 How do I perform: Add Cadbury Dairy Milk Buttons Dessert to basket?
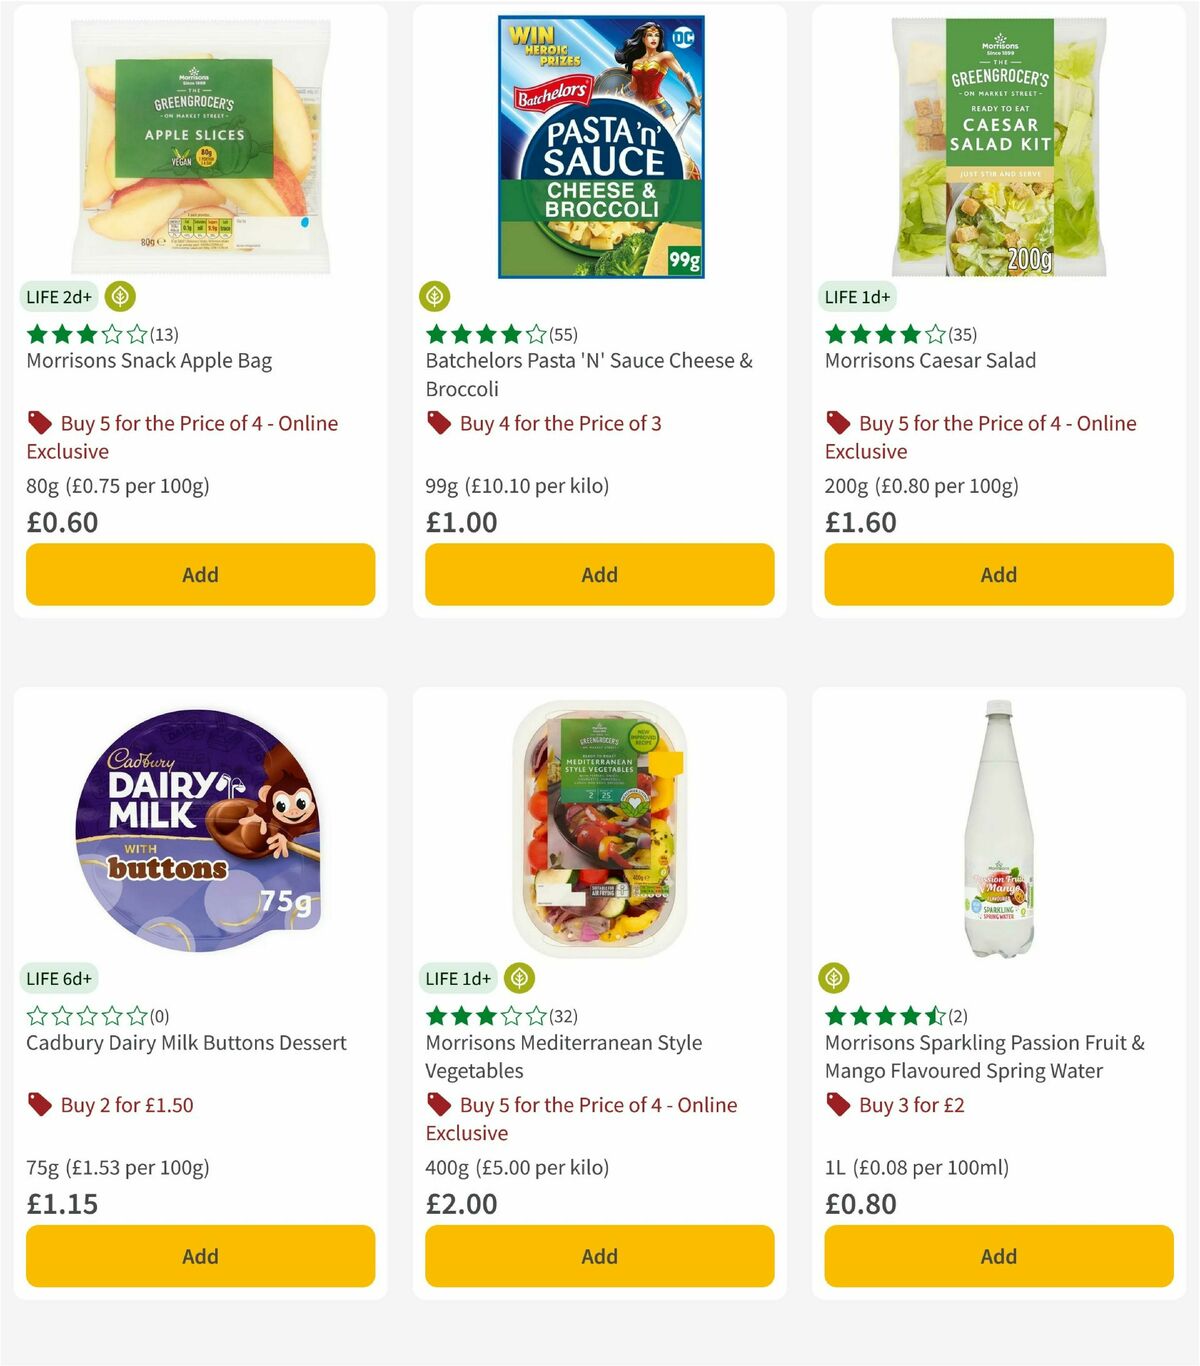(x=200, y=1256)
